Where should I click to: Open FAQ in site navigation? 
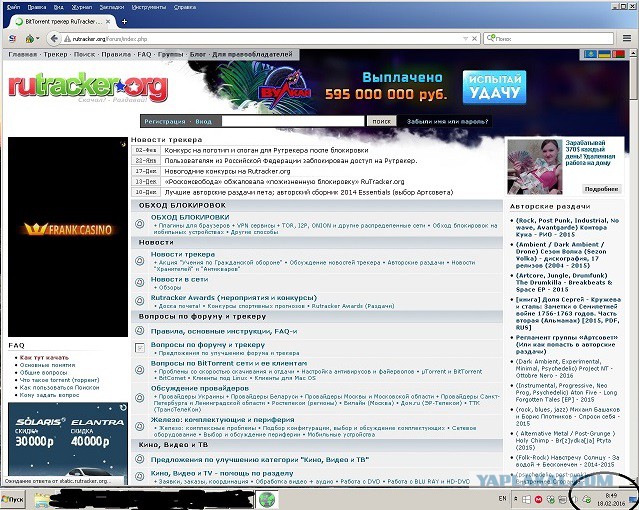pos(144,54)
